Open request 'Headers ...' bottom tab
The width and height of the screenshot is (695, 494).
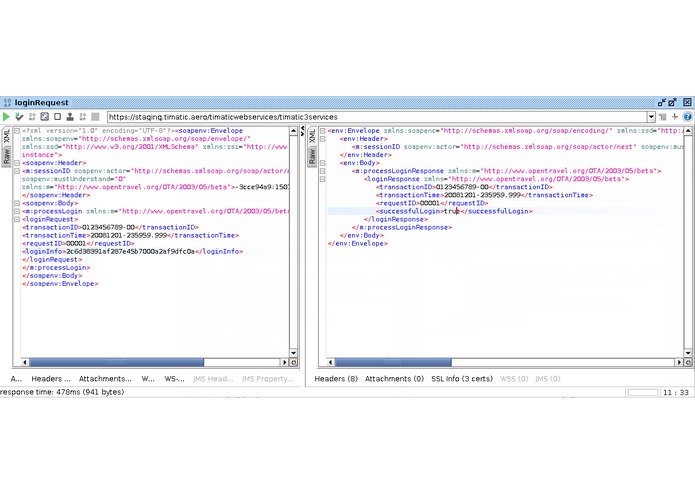(51, 379)
